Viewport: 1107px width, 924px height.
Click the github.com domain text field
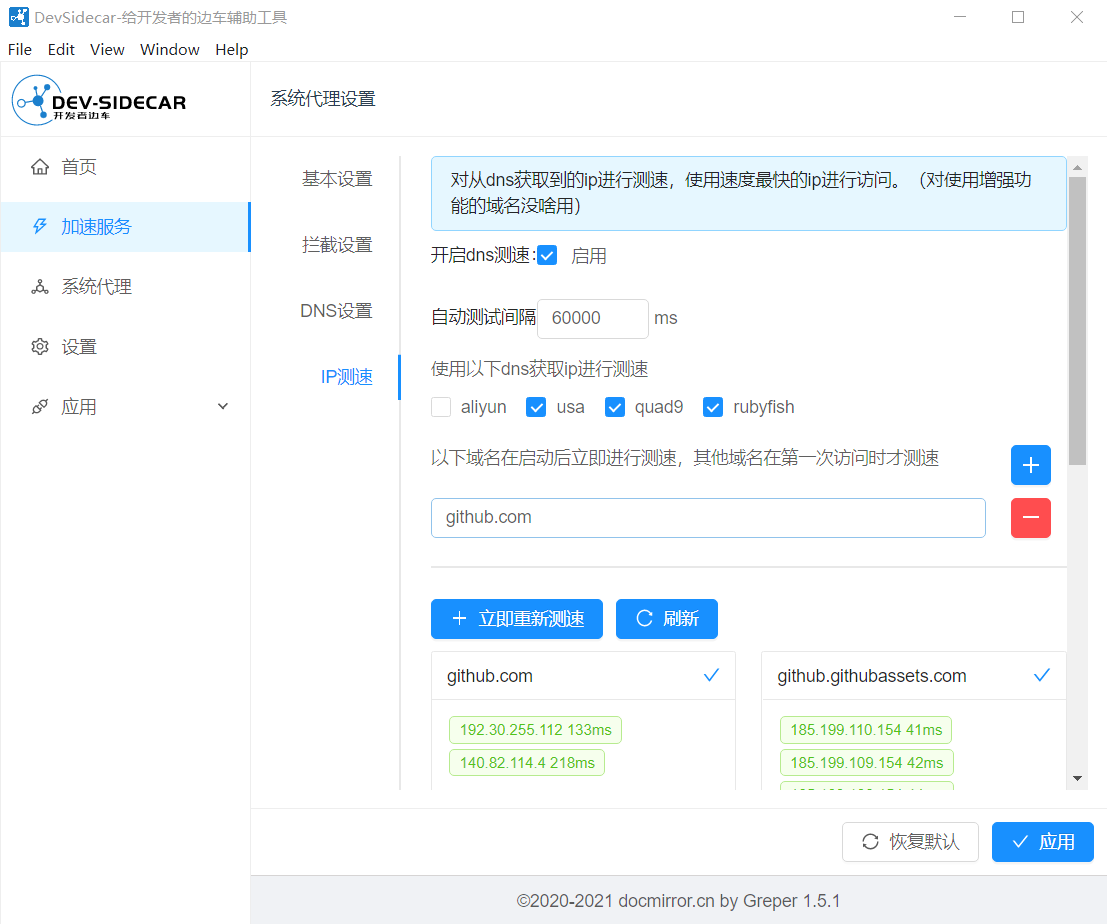[707, 518]
